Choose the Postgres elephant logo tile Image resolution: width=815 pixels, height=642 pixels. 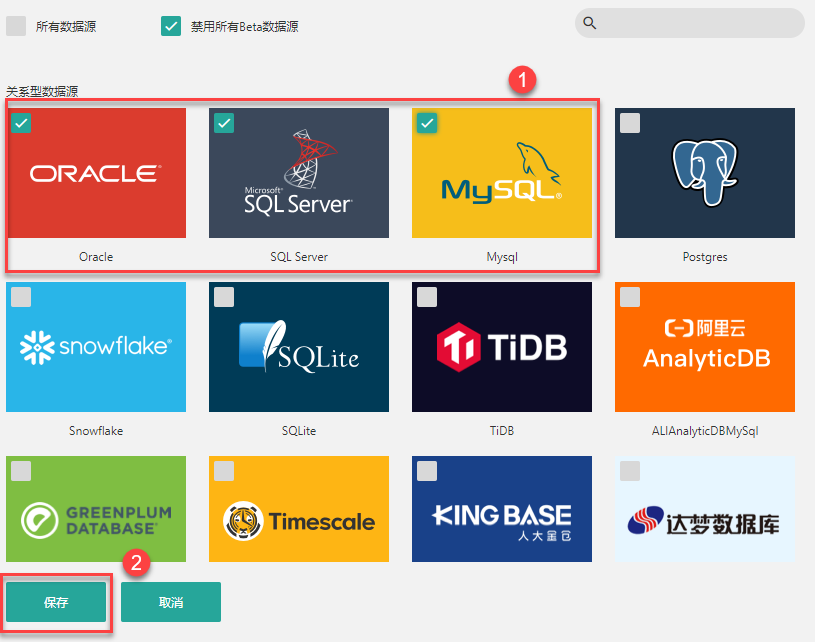click(704, 174)
